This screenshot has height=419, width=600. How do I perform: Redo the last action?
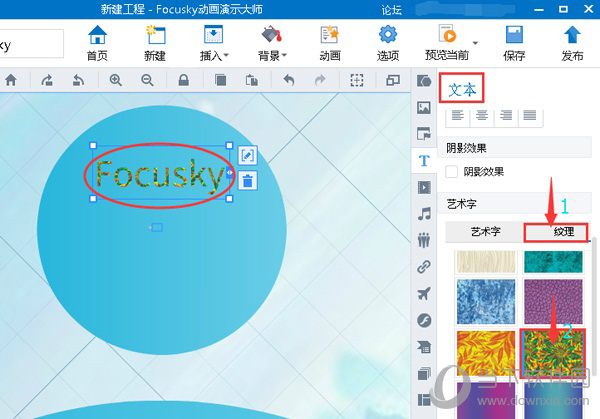(x=320, y=80)
